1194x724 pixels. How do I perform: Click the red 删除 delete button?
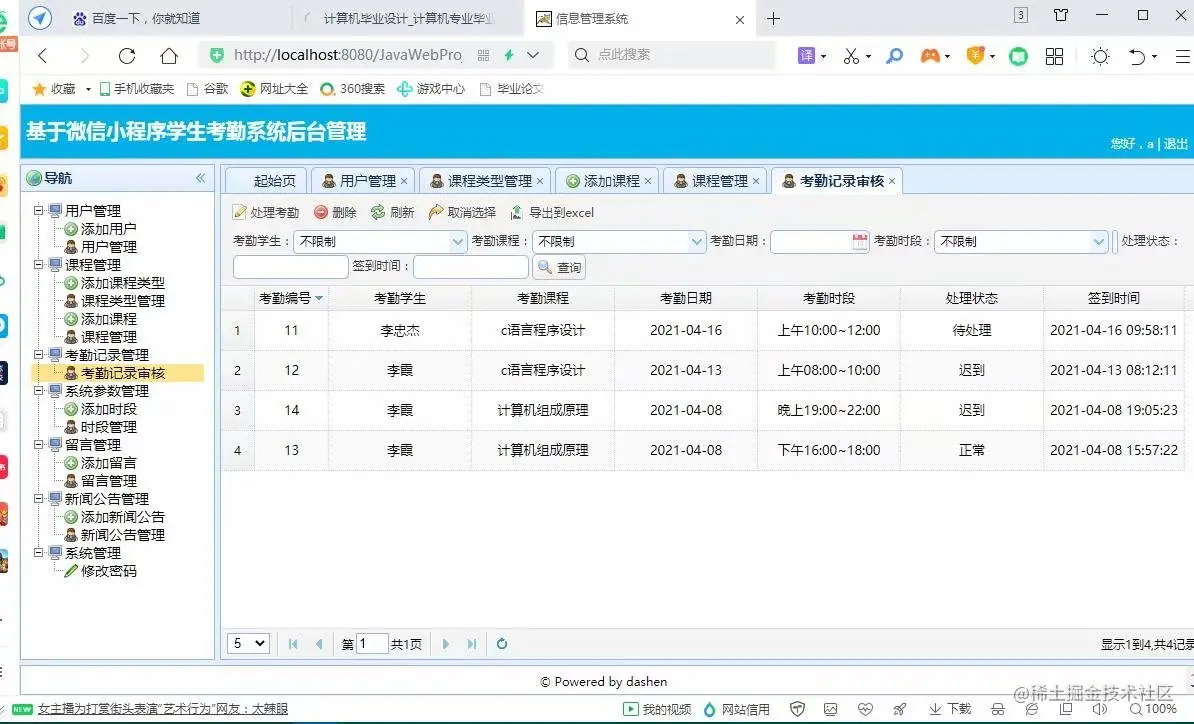click(x=335, y=212)
